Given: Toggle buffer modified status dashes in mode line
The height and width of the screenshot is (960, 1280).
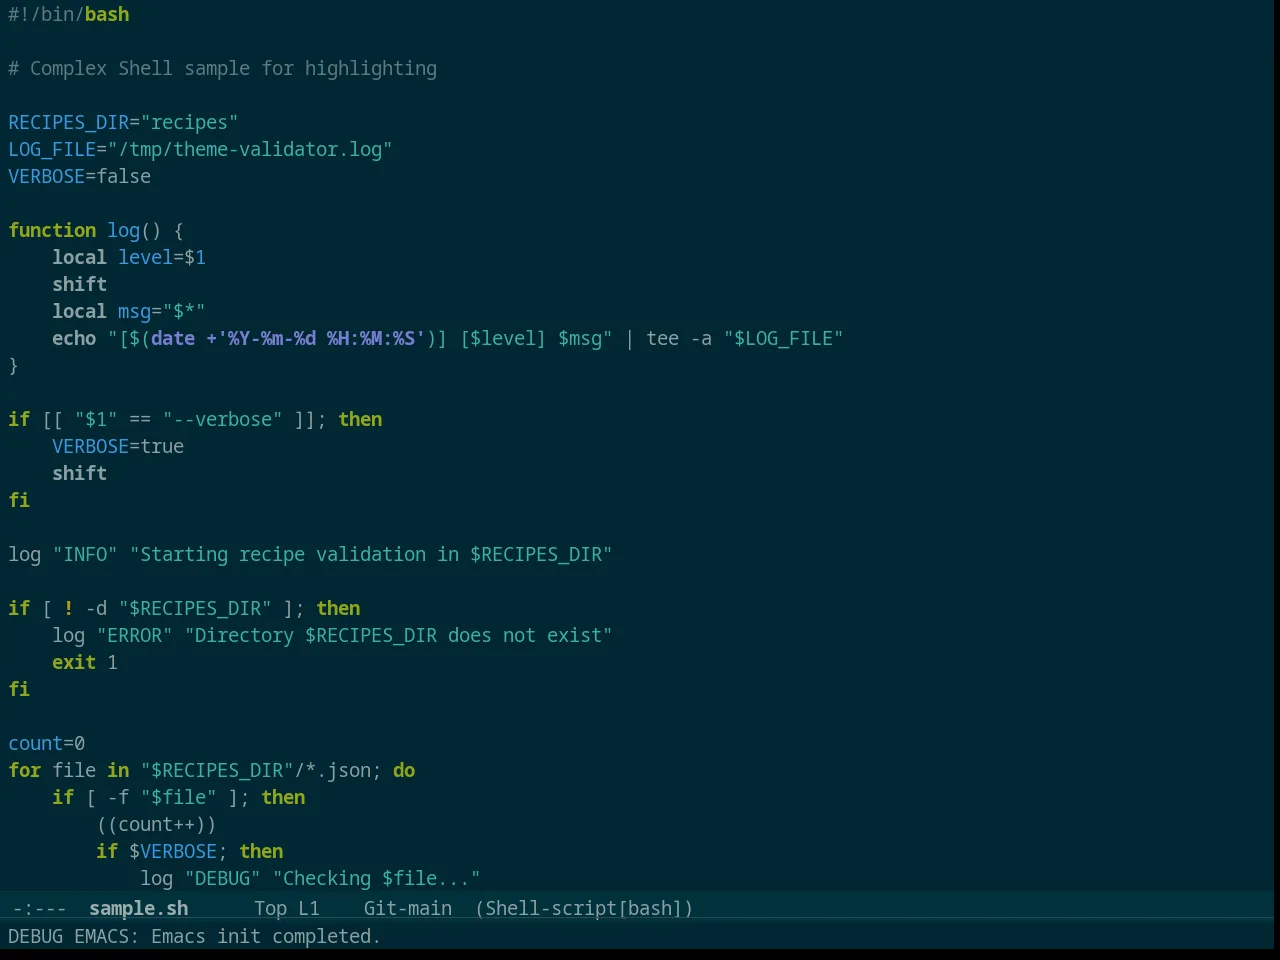Looking at the screenshot, I should [x=39, y=908].
